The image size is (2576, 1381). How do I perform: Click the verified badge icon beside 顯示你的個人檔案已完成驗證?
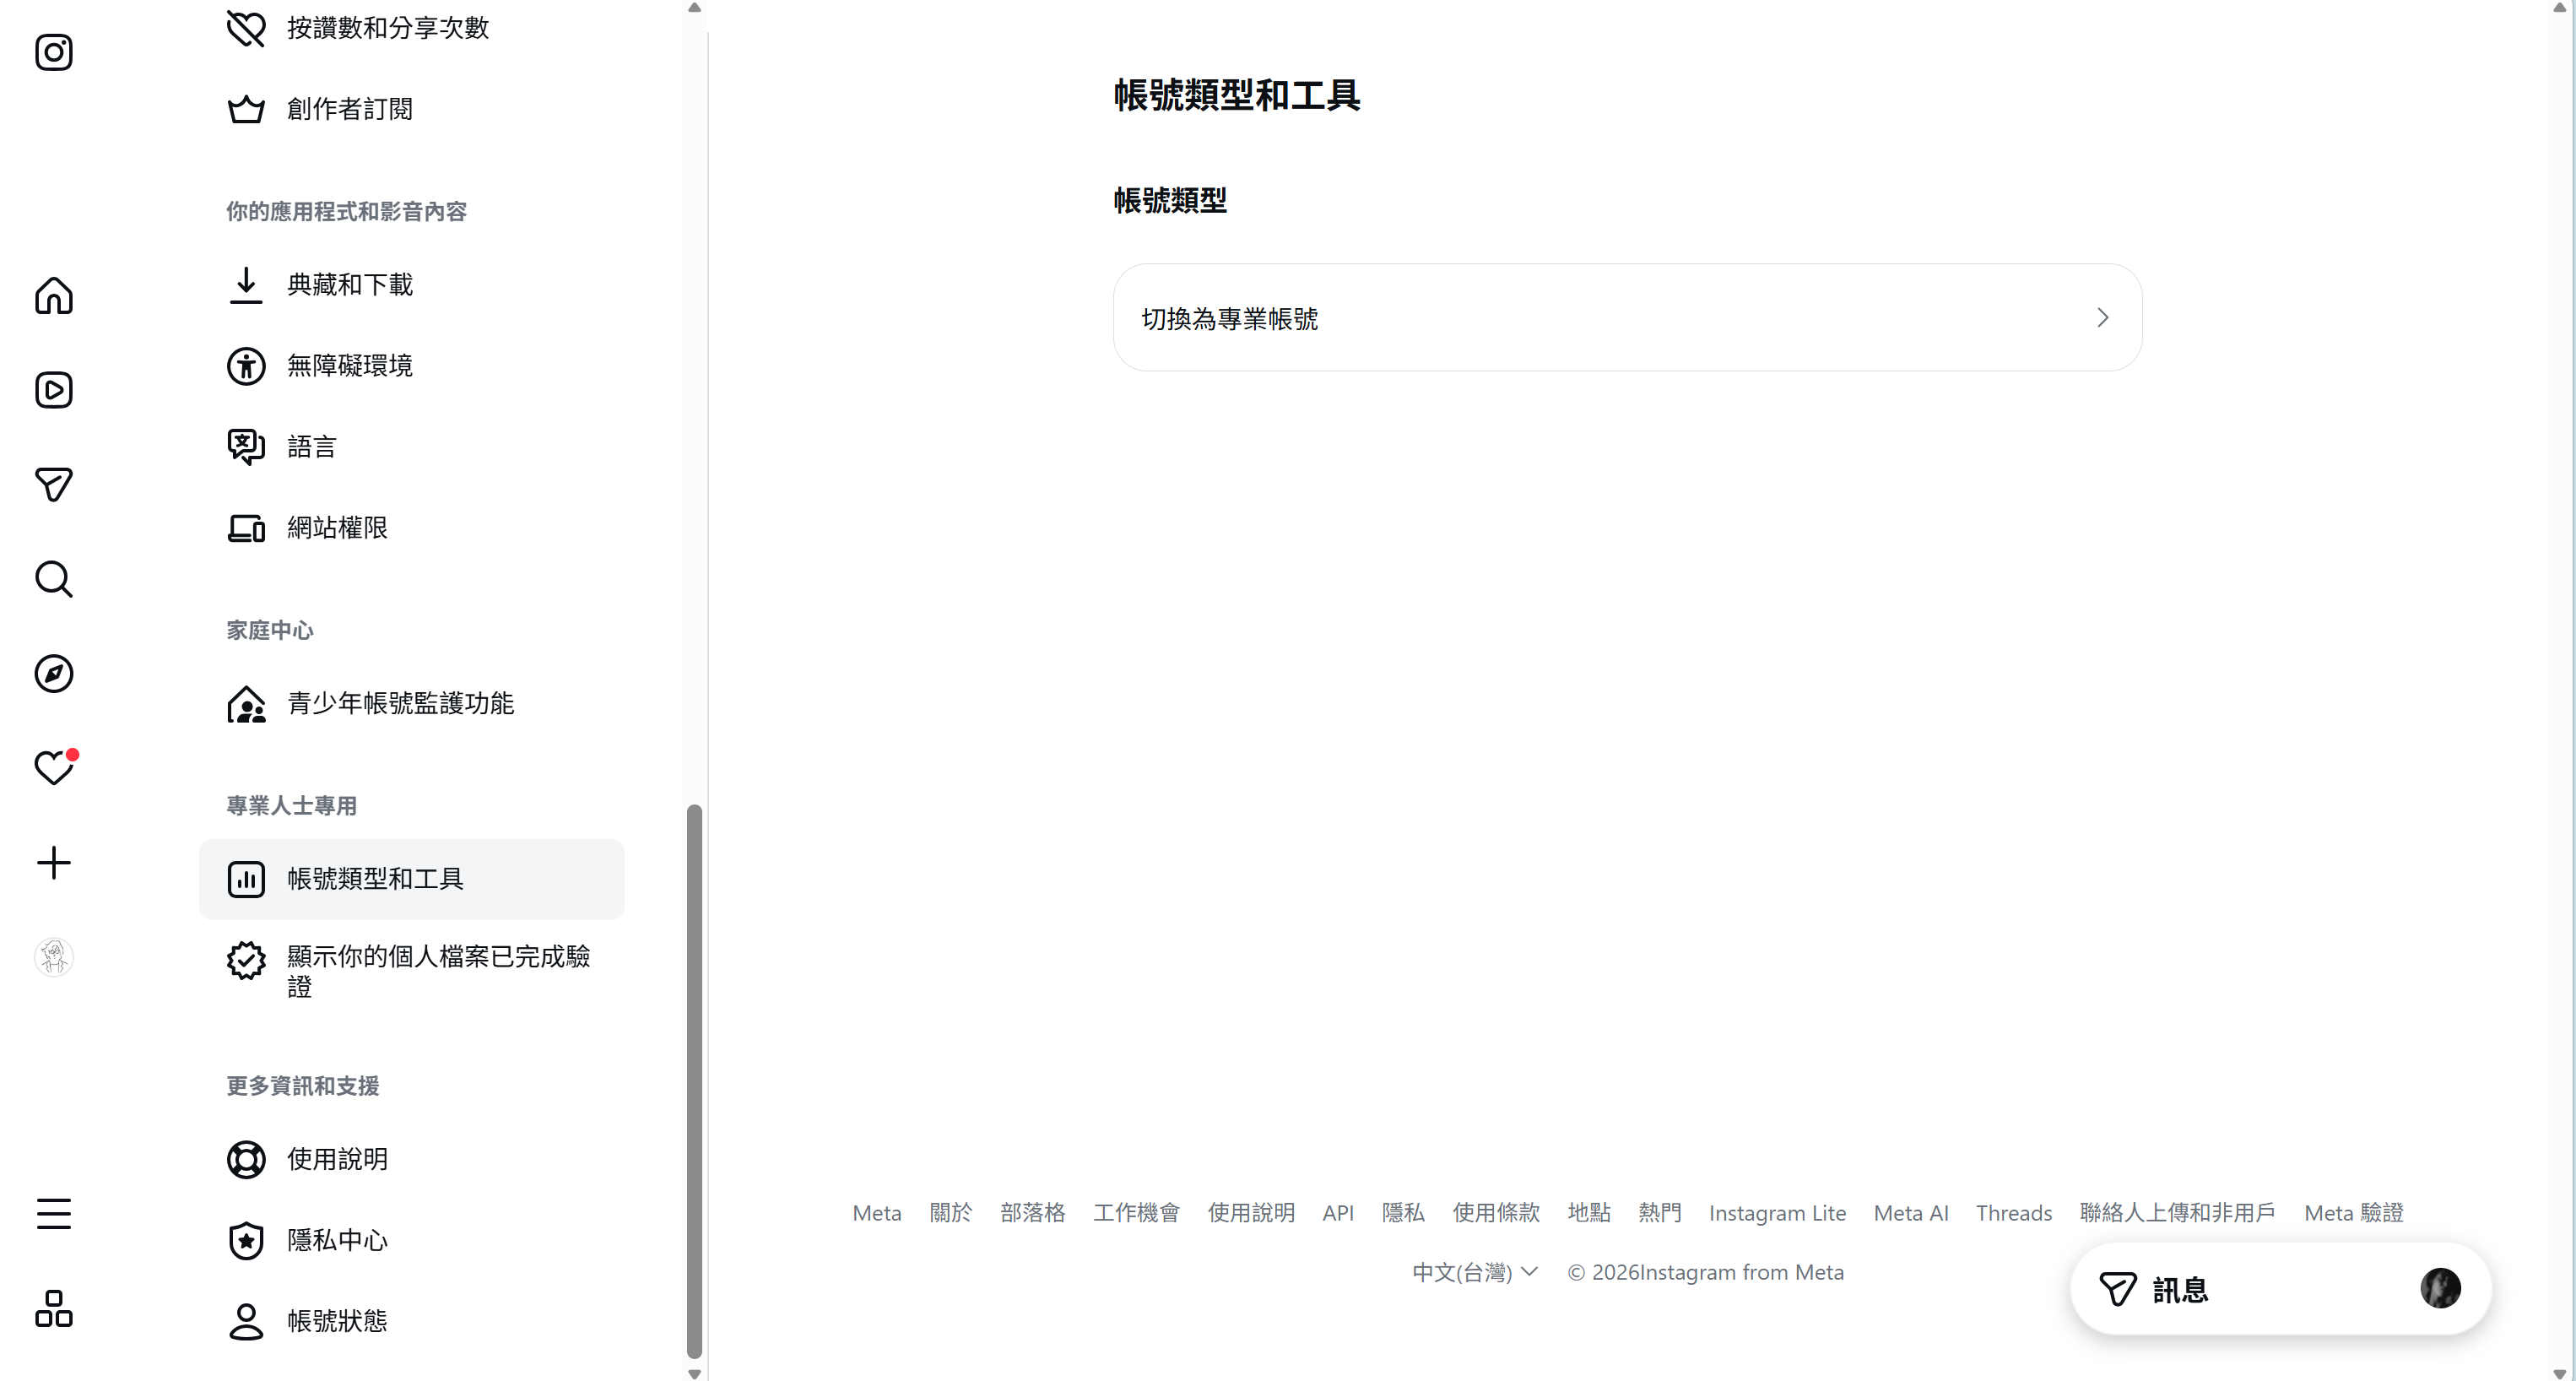246,960
